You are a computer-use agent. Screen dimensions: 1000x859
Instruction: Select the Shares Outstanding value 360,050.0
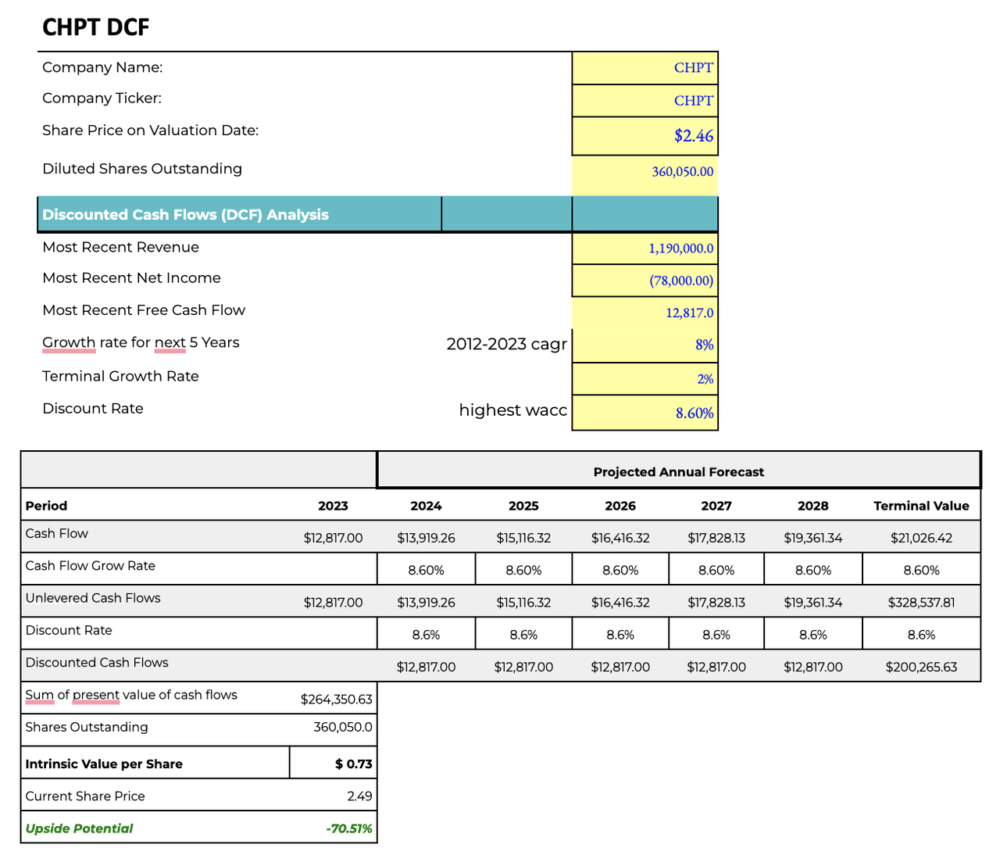tap(342, 728)
